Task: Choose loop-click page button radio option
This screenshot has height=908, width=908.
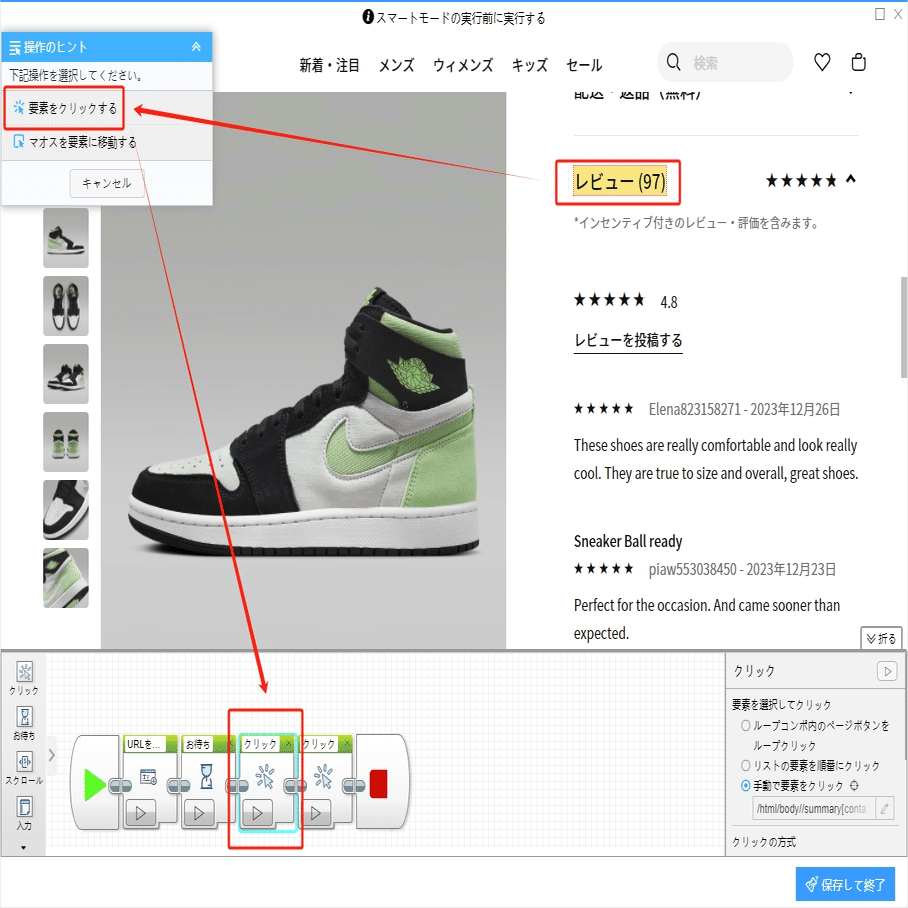Action: click(746, 726)
